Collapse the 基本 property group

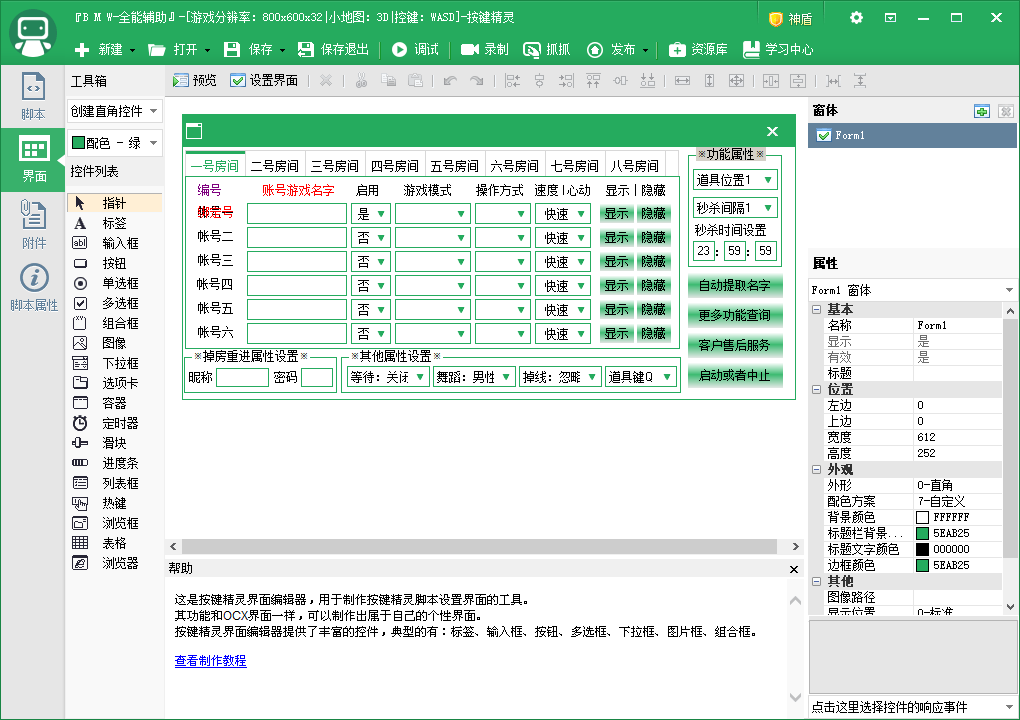click(816, 309)
